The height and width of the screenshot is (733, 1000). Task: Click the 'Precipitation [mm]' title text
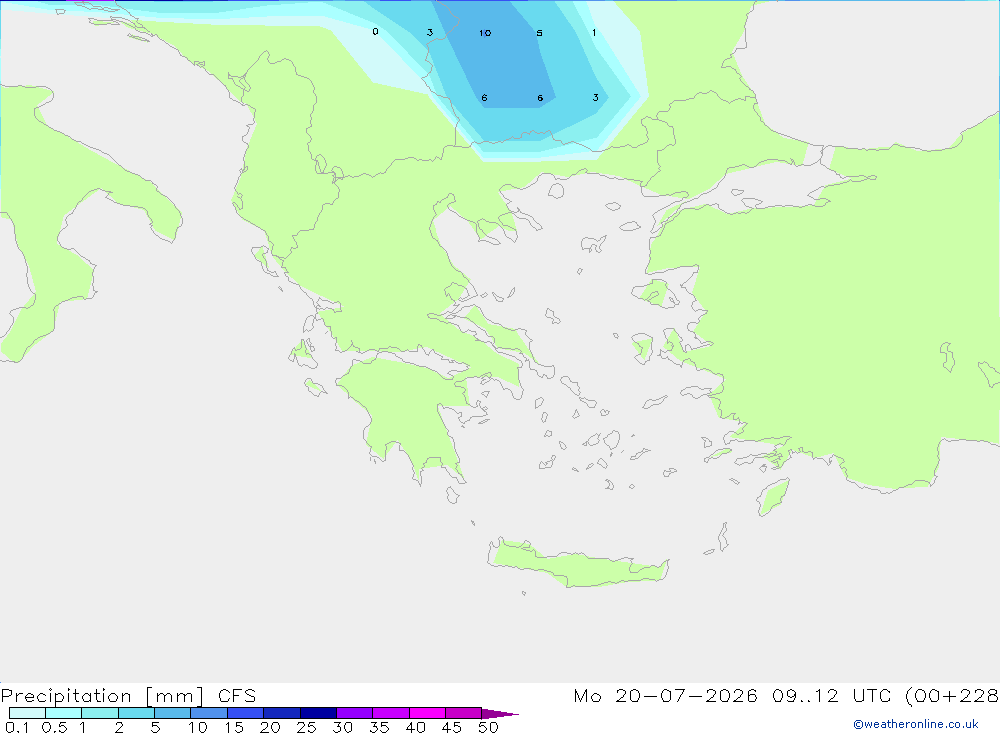(x=102, y=696)
